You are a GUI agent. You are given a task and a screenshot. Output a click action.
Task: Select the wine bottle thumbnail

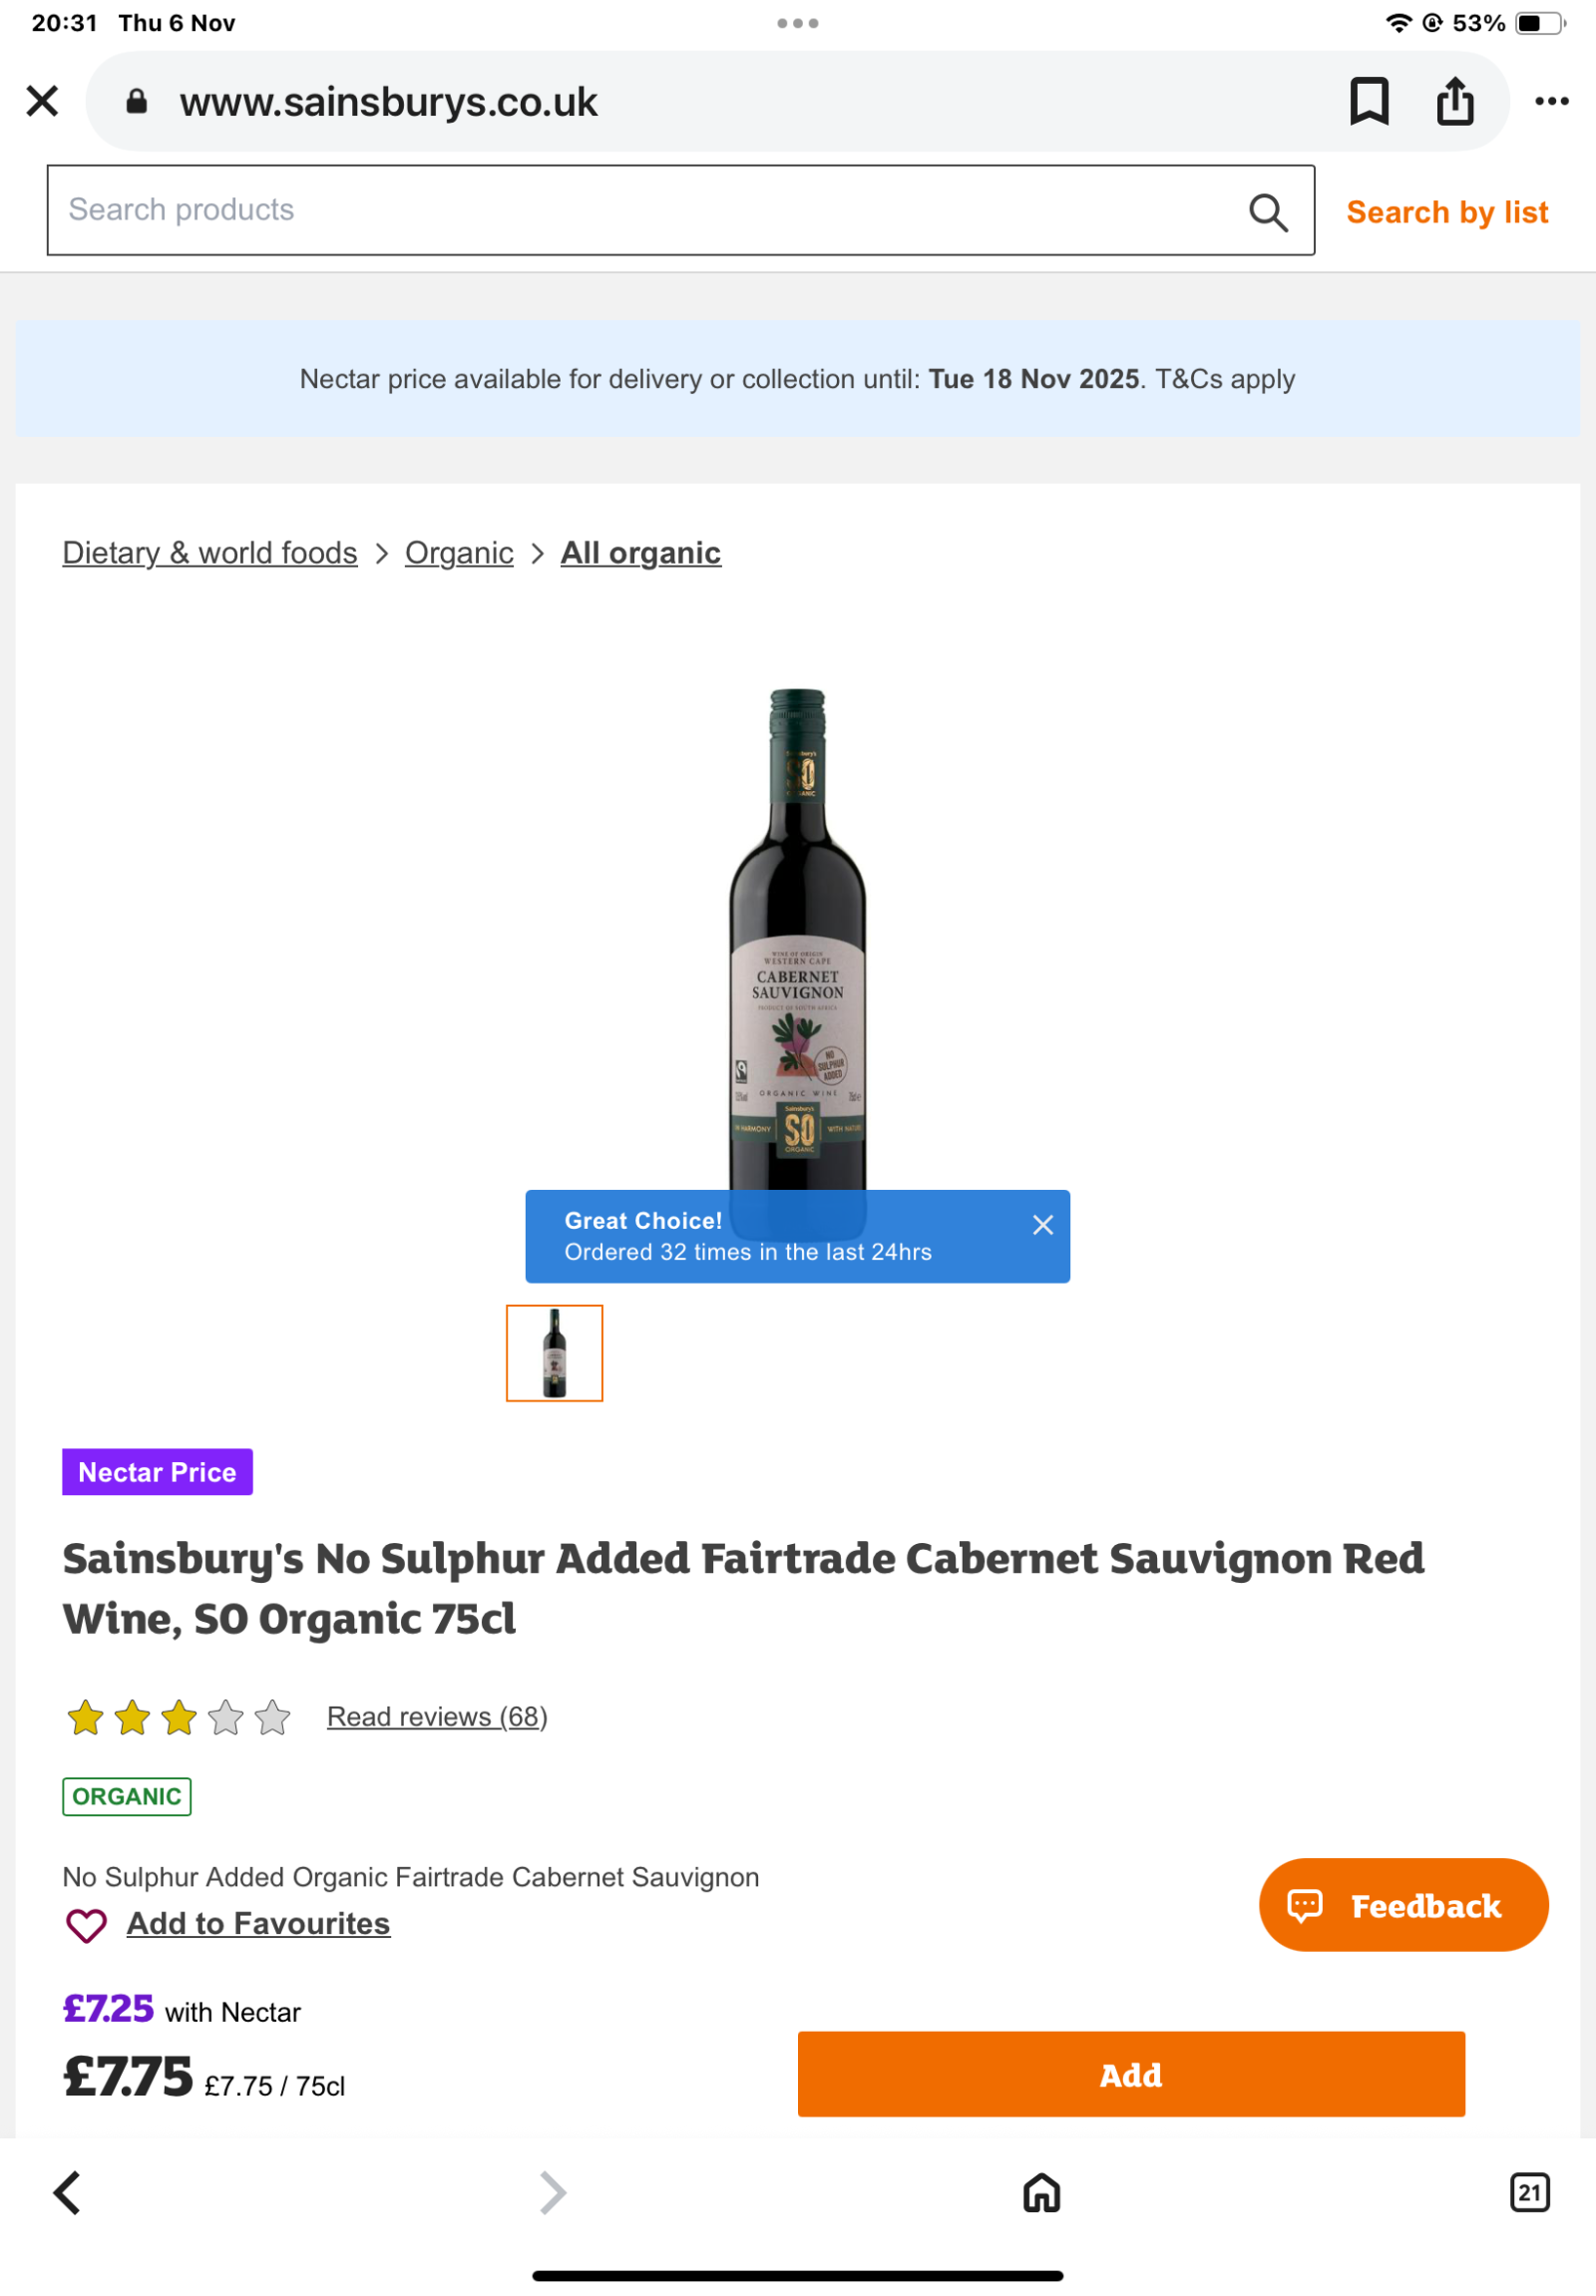click(x=554, y=1353)
